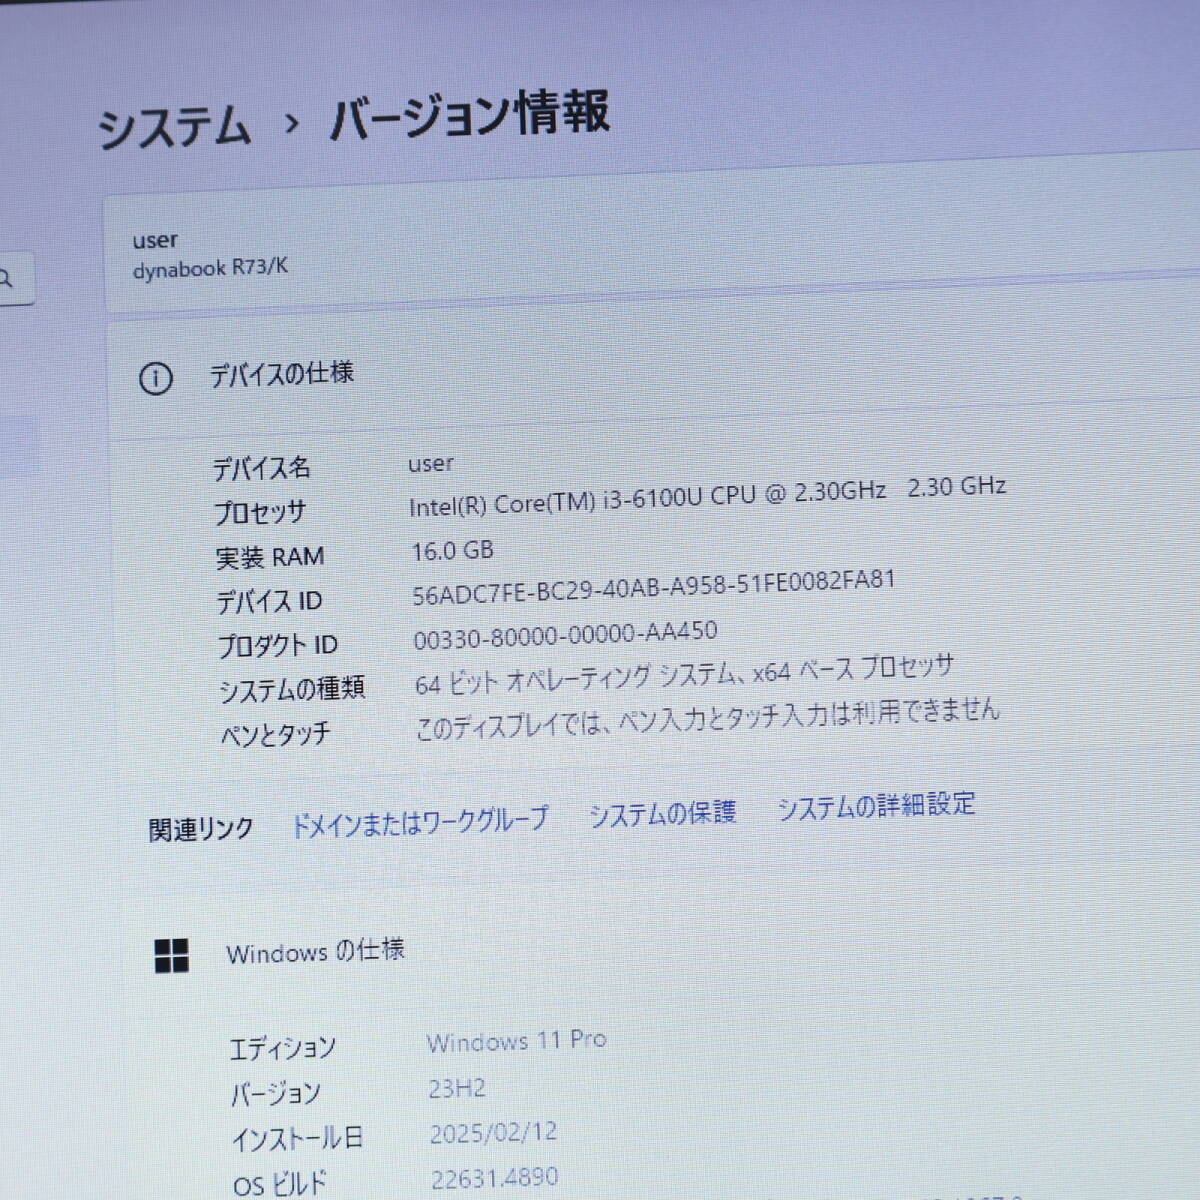Open システムの詳細設定 link
This screenshot has width=1200, height=1200.
pos(876,805)
